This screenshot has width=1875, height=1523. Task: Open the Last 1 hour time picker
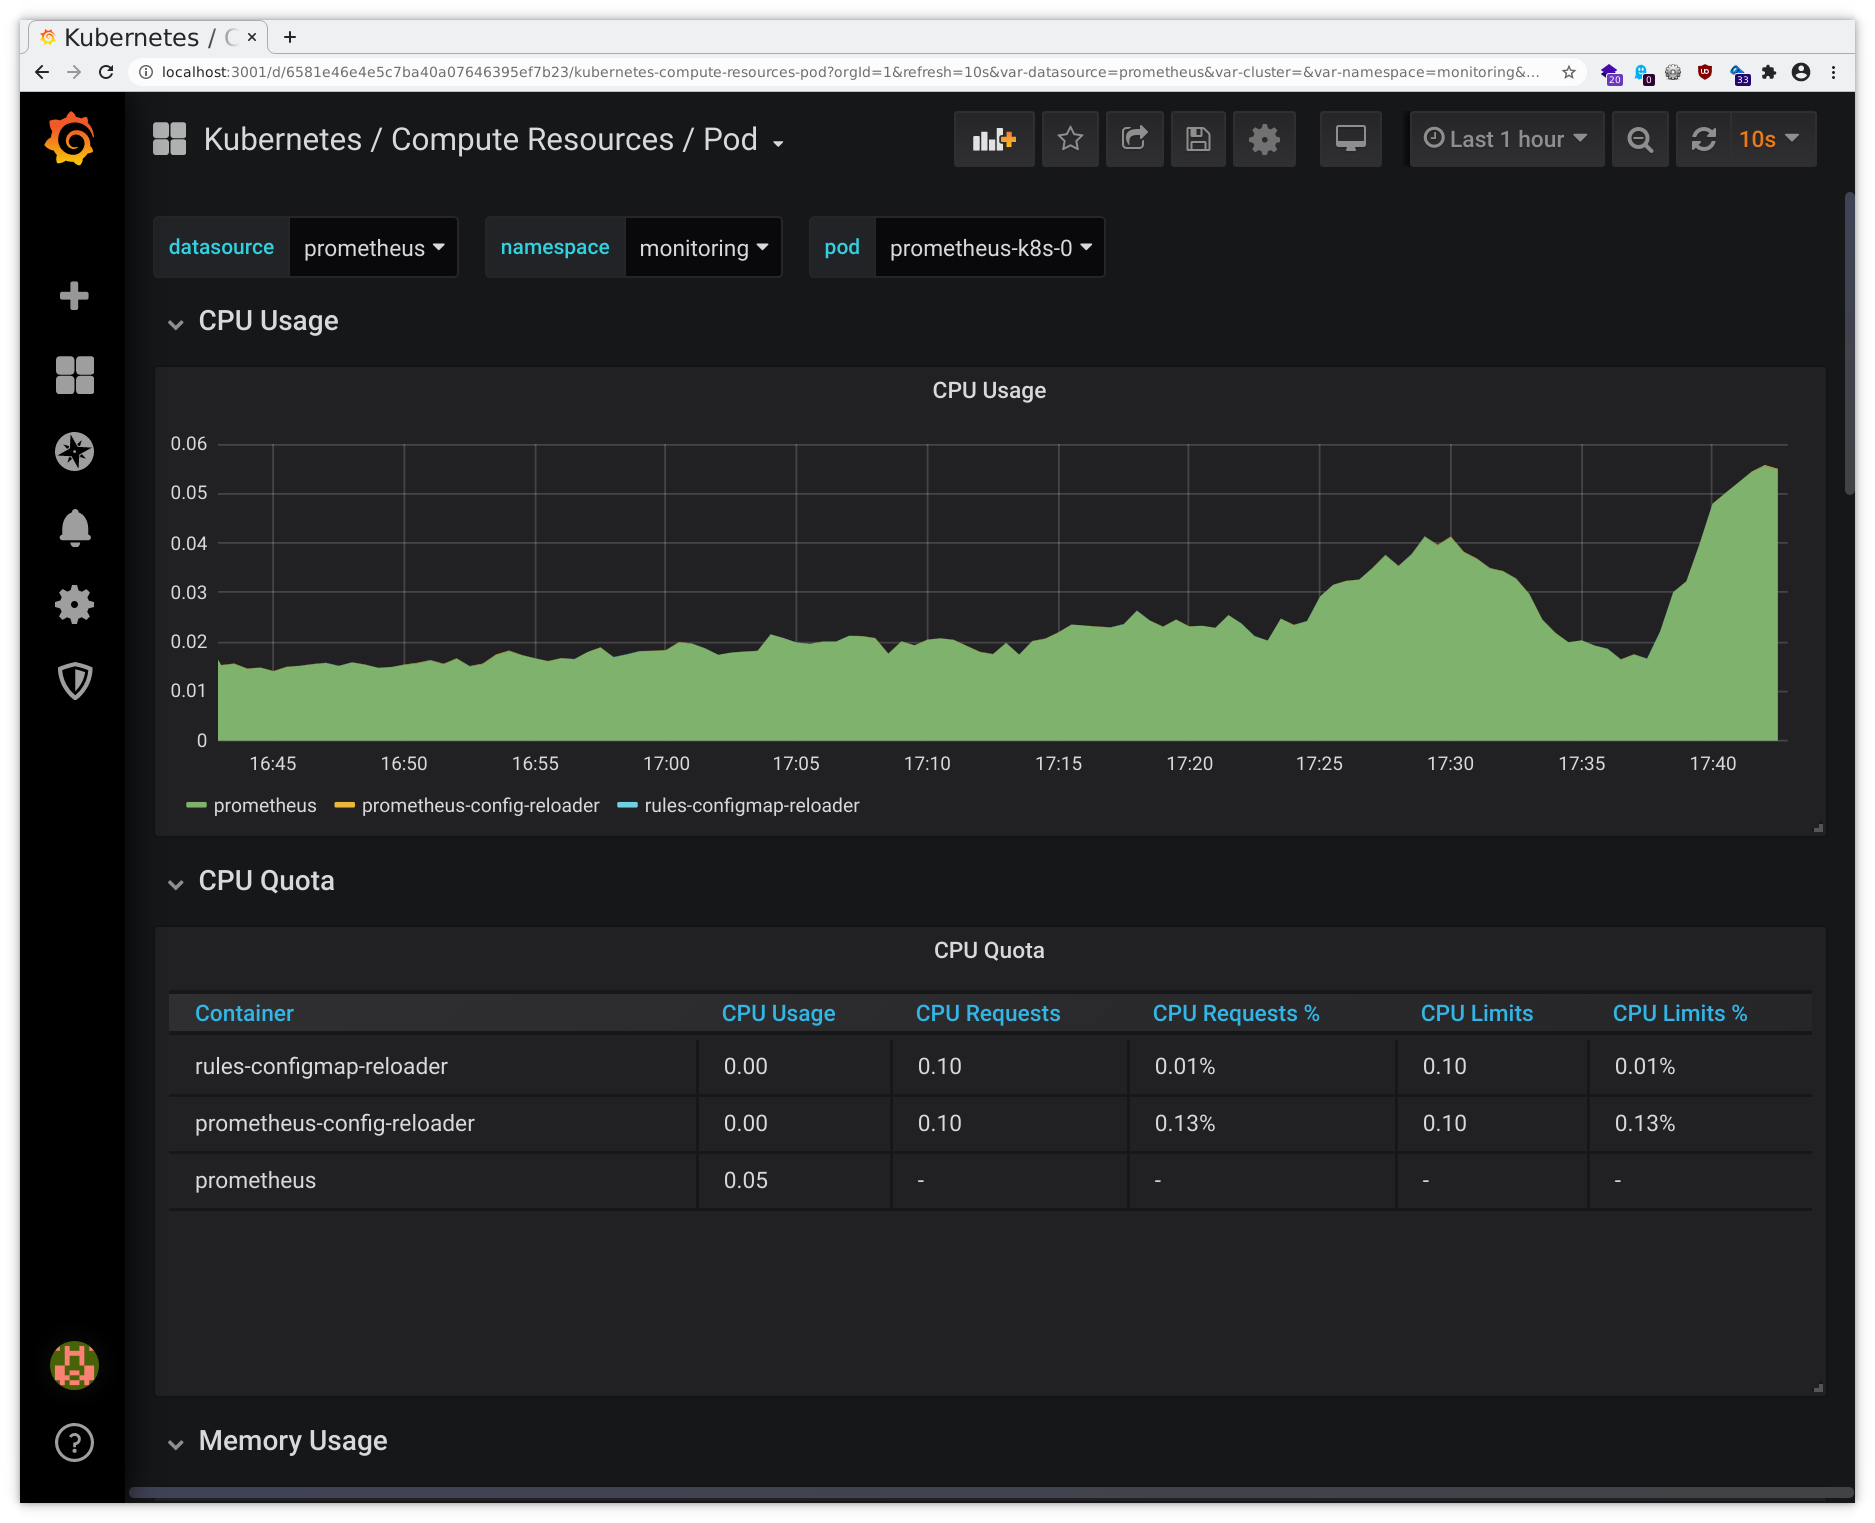point(1506,139)
